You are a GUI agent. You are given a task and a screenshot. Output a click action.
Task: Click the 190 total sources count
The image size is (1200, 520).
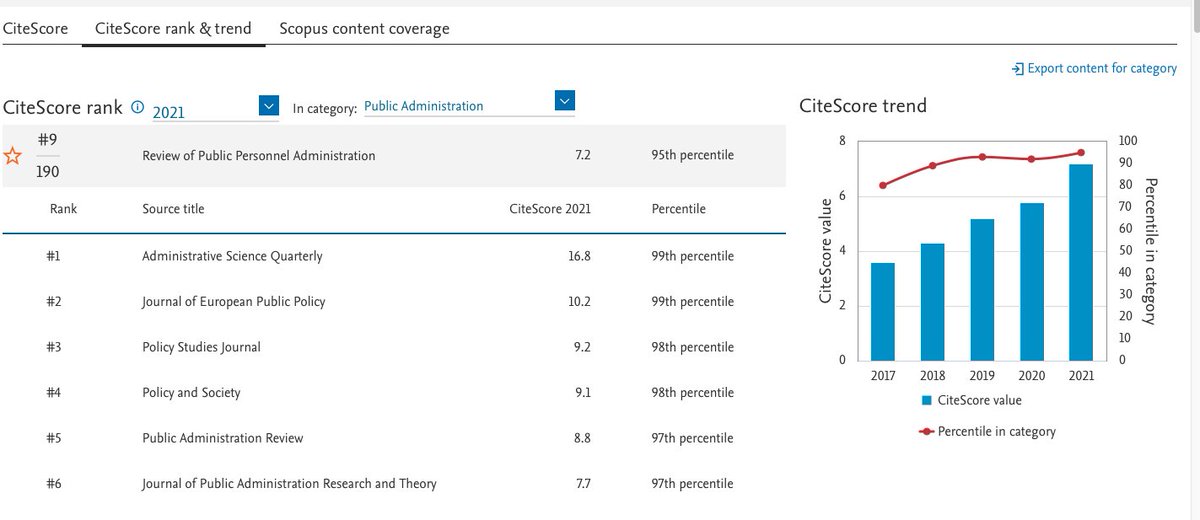49,172
